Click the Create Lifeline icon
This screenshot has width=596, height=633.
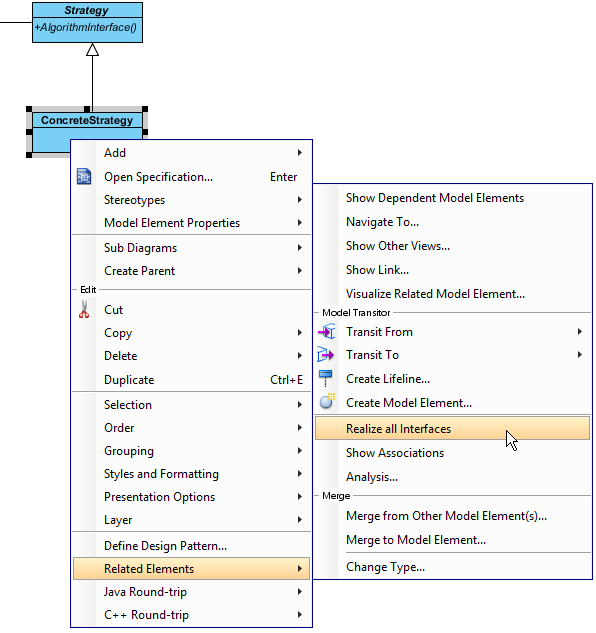325,379
